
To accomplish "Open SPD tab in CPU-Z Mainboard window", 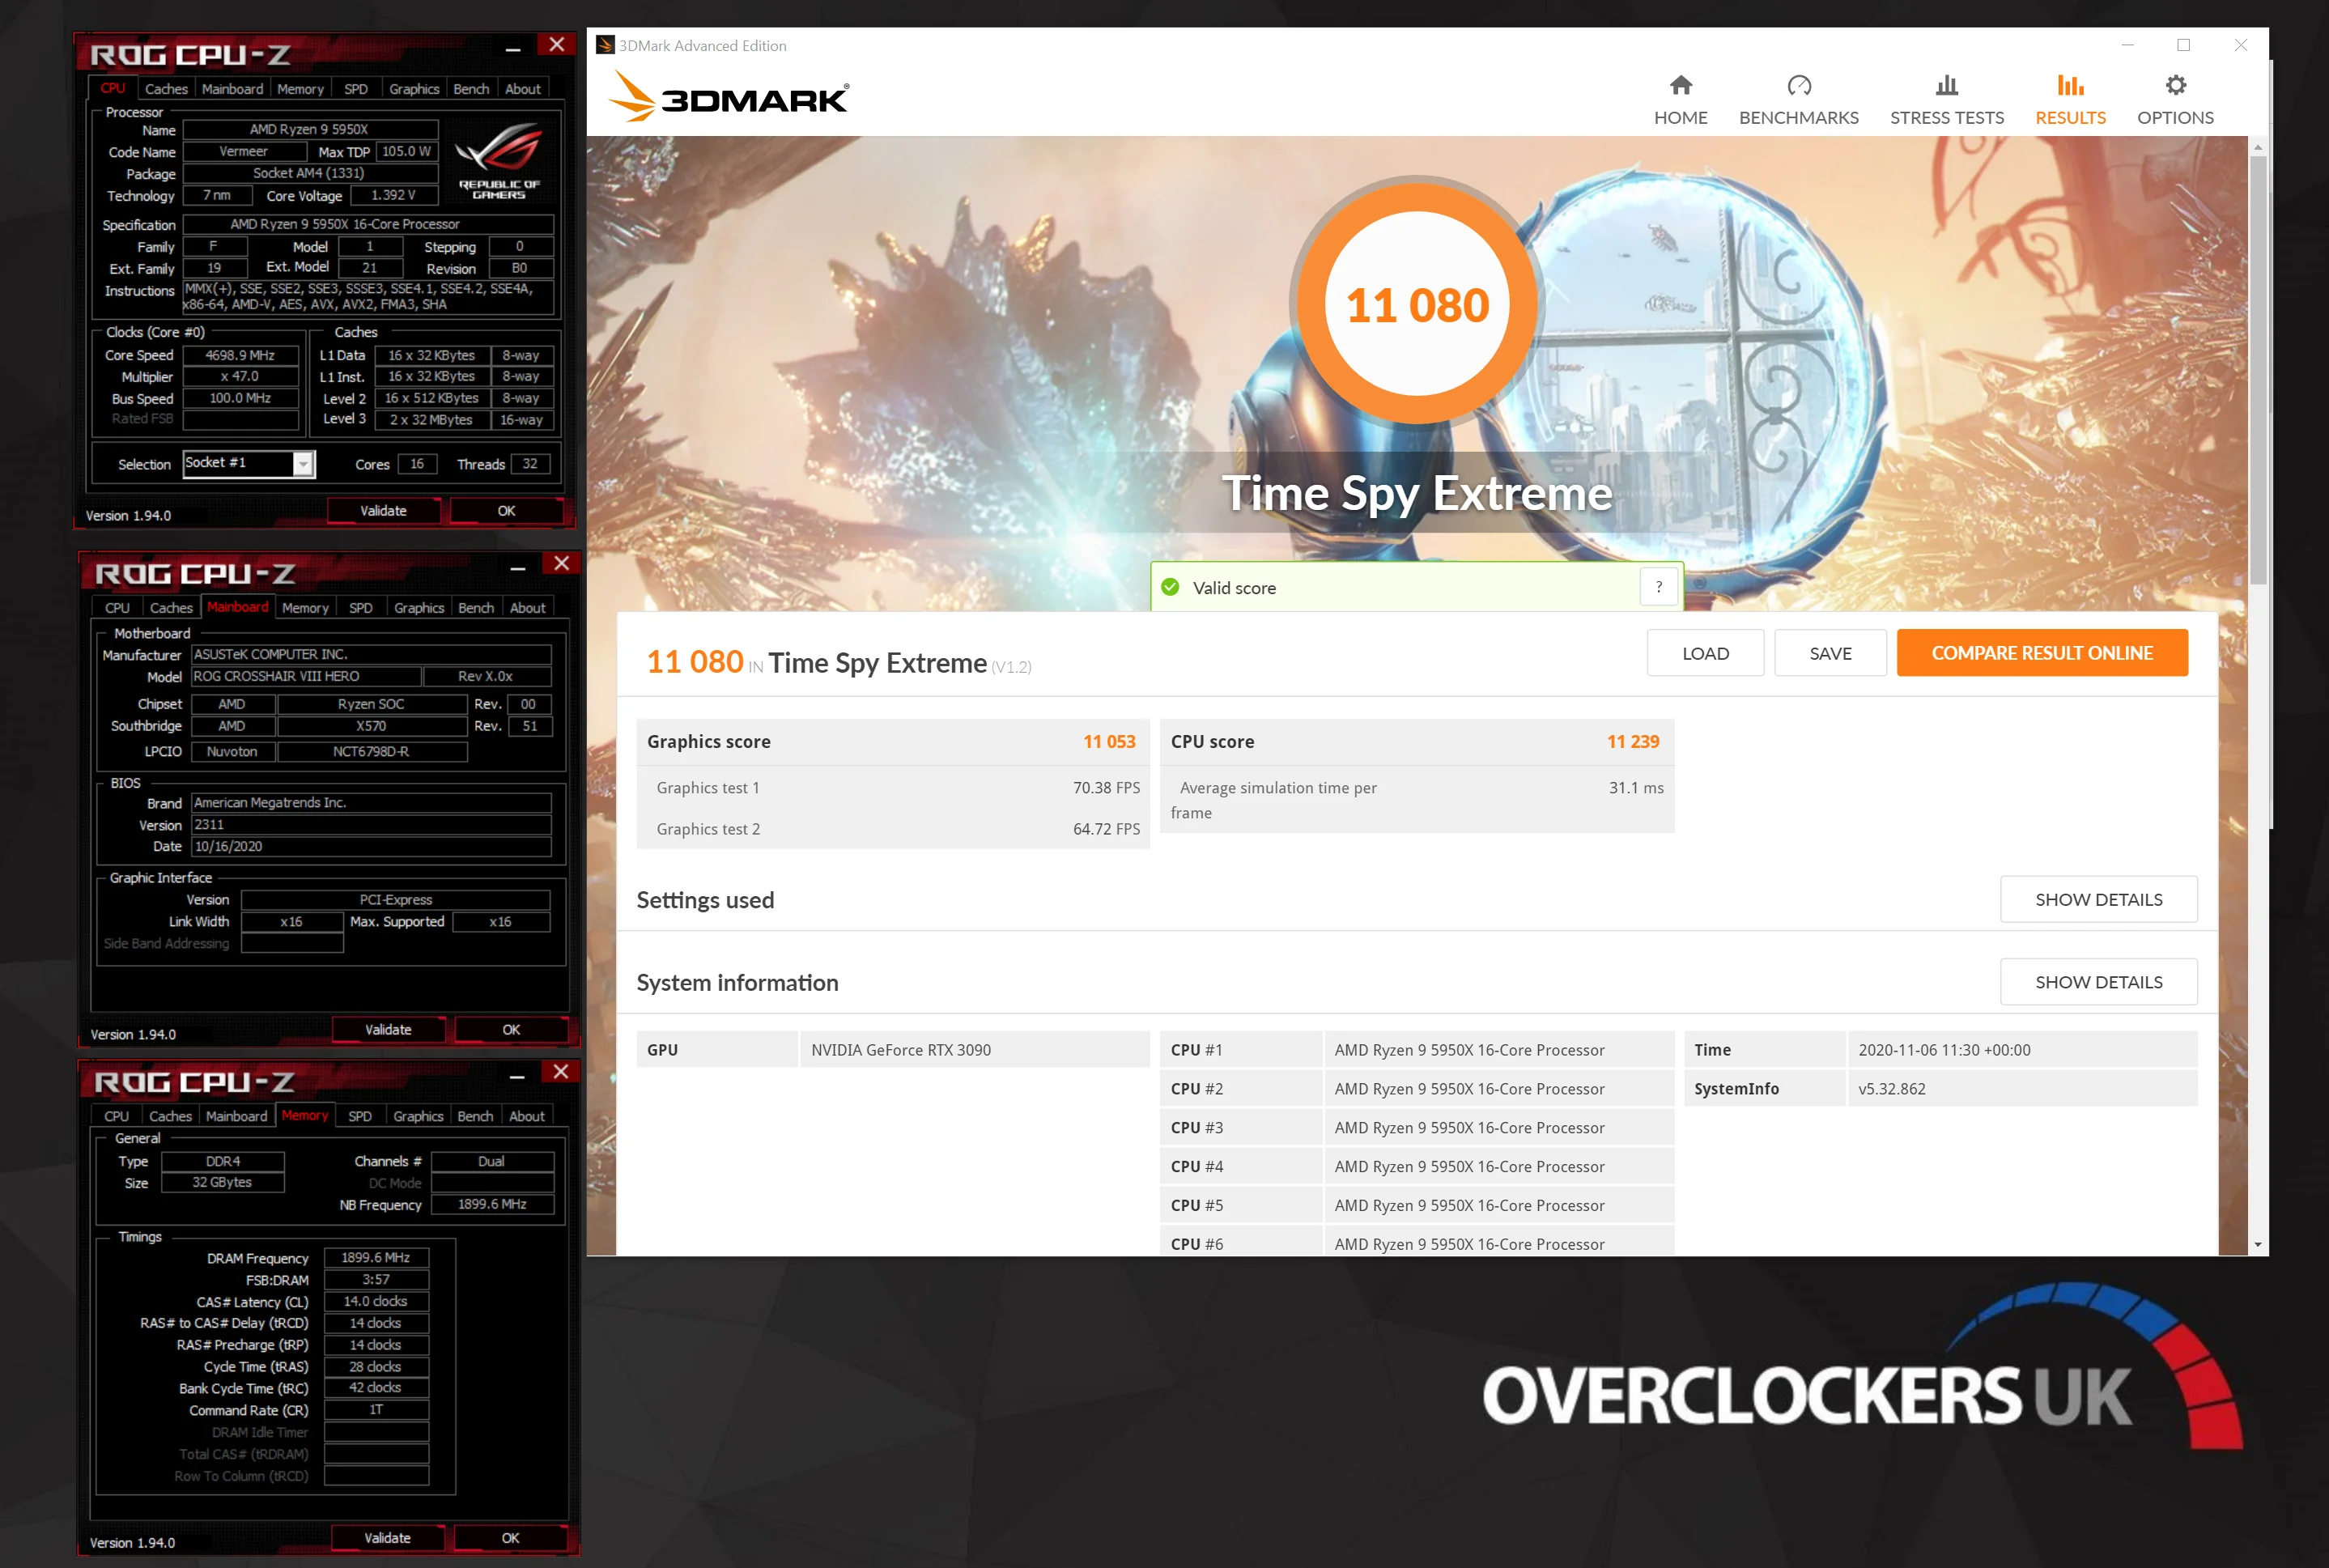I will coord(360,608).
